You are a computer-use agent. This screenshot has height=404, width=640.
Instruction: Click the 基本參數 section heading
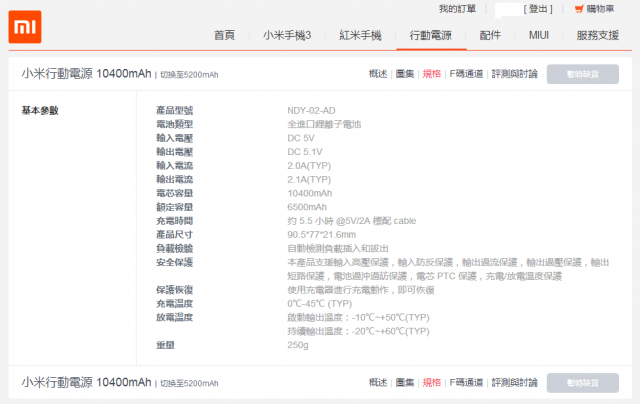[40, 111]
